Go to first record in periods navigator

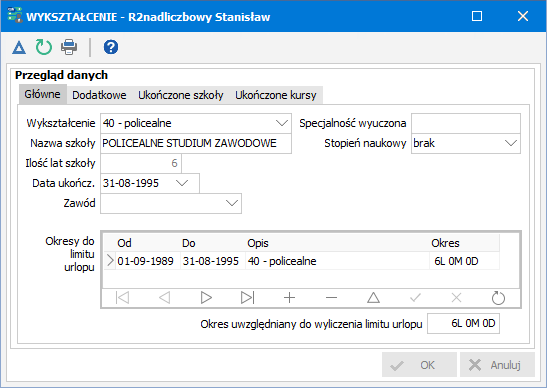click(x=122, y=298)
